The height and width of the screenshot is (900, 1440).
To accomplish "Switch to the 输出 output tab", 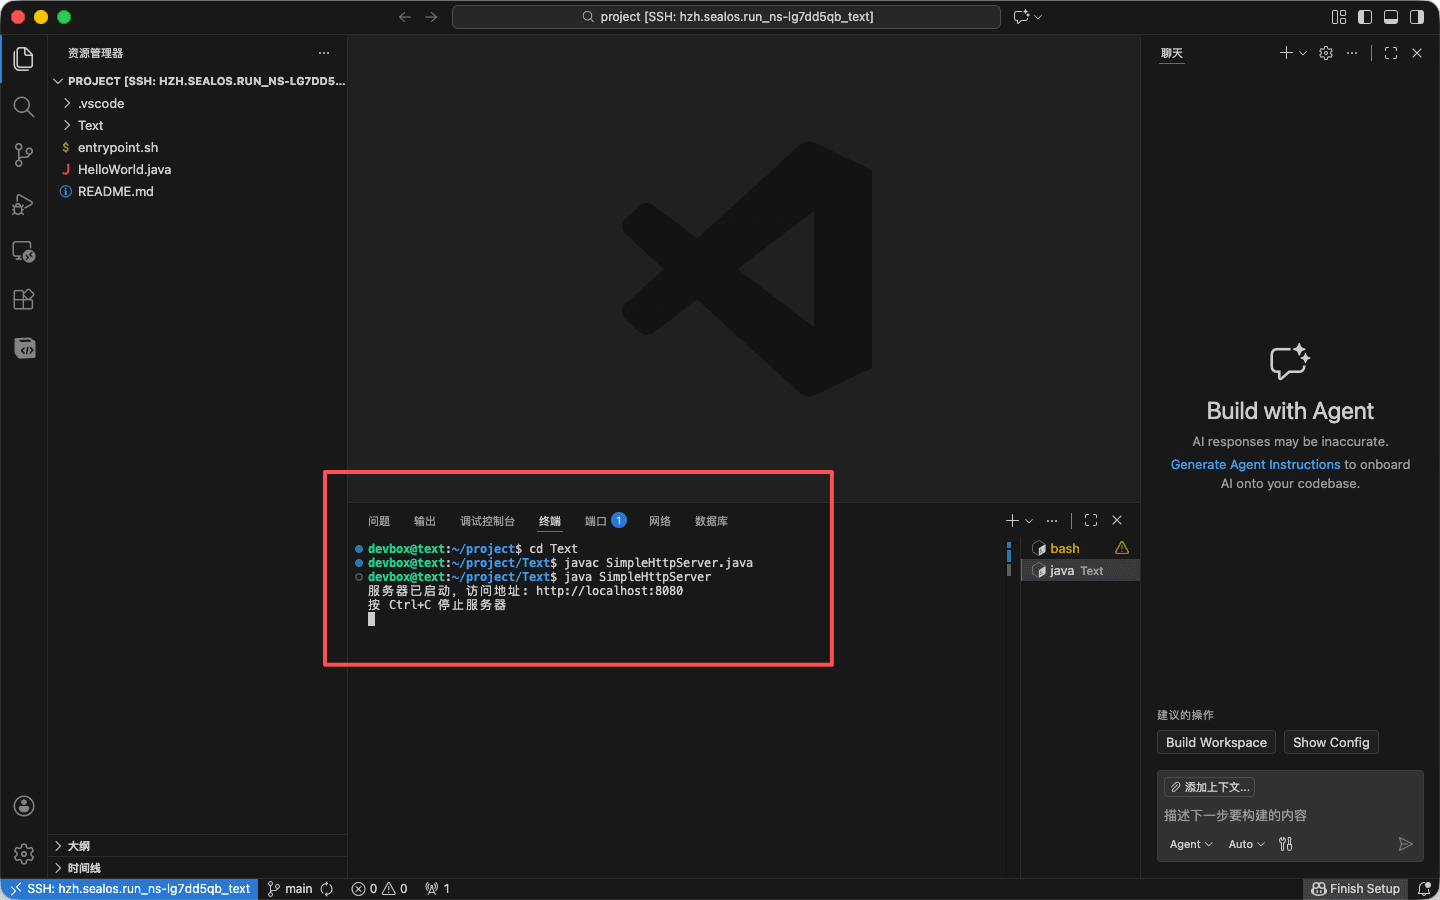I will coord(425,521).
